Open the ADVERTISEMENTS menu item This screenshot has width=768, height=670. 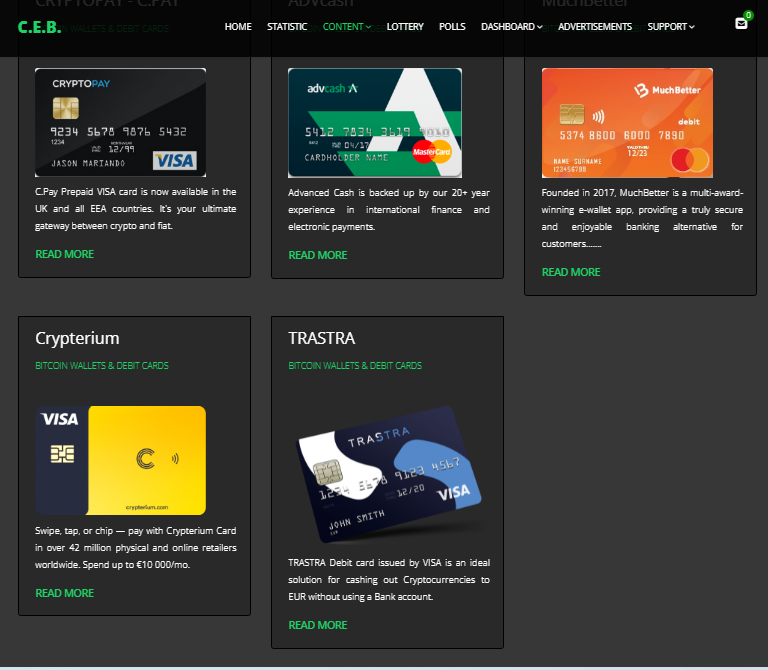point(595,27)
